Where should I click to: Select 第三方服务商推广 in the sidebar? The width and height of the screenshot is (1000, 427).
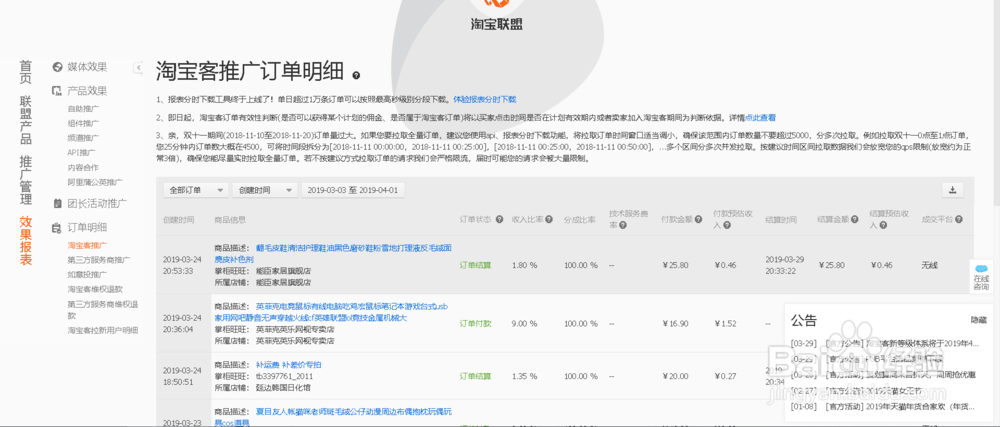[99, 260]
